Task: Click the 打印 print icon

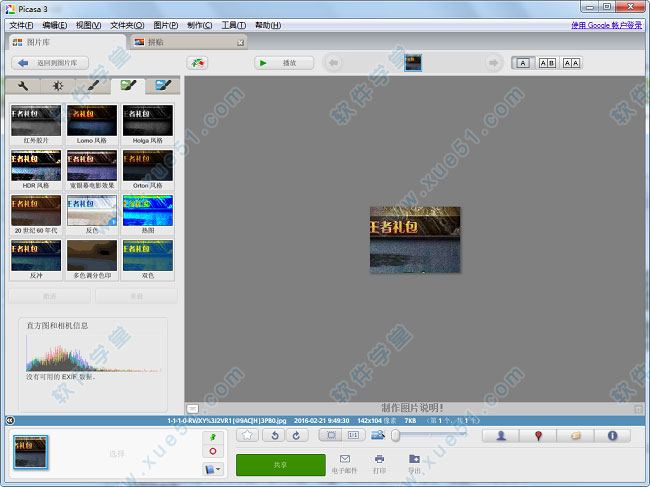Action: click(379, 464)
